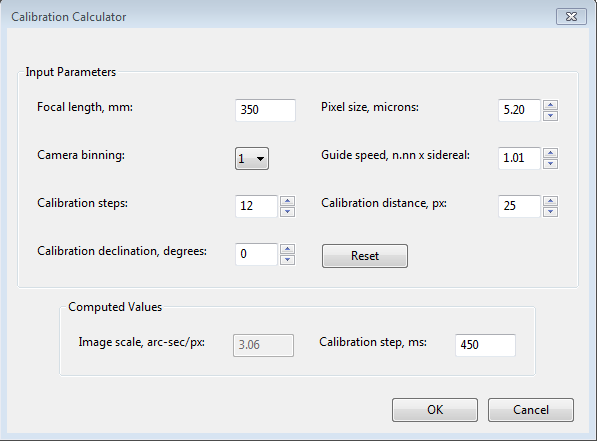Increase Calibration declination using up arrow
The image size is (600, 441).
pos(287,249)
